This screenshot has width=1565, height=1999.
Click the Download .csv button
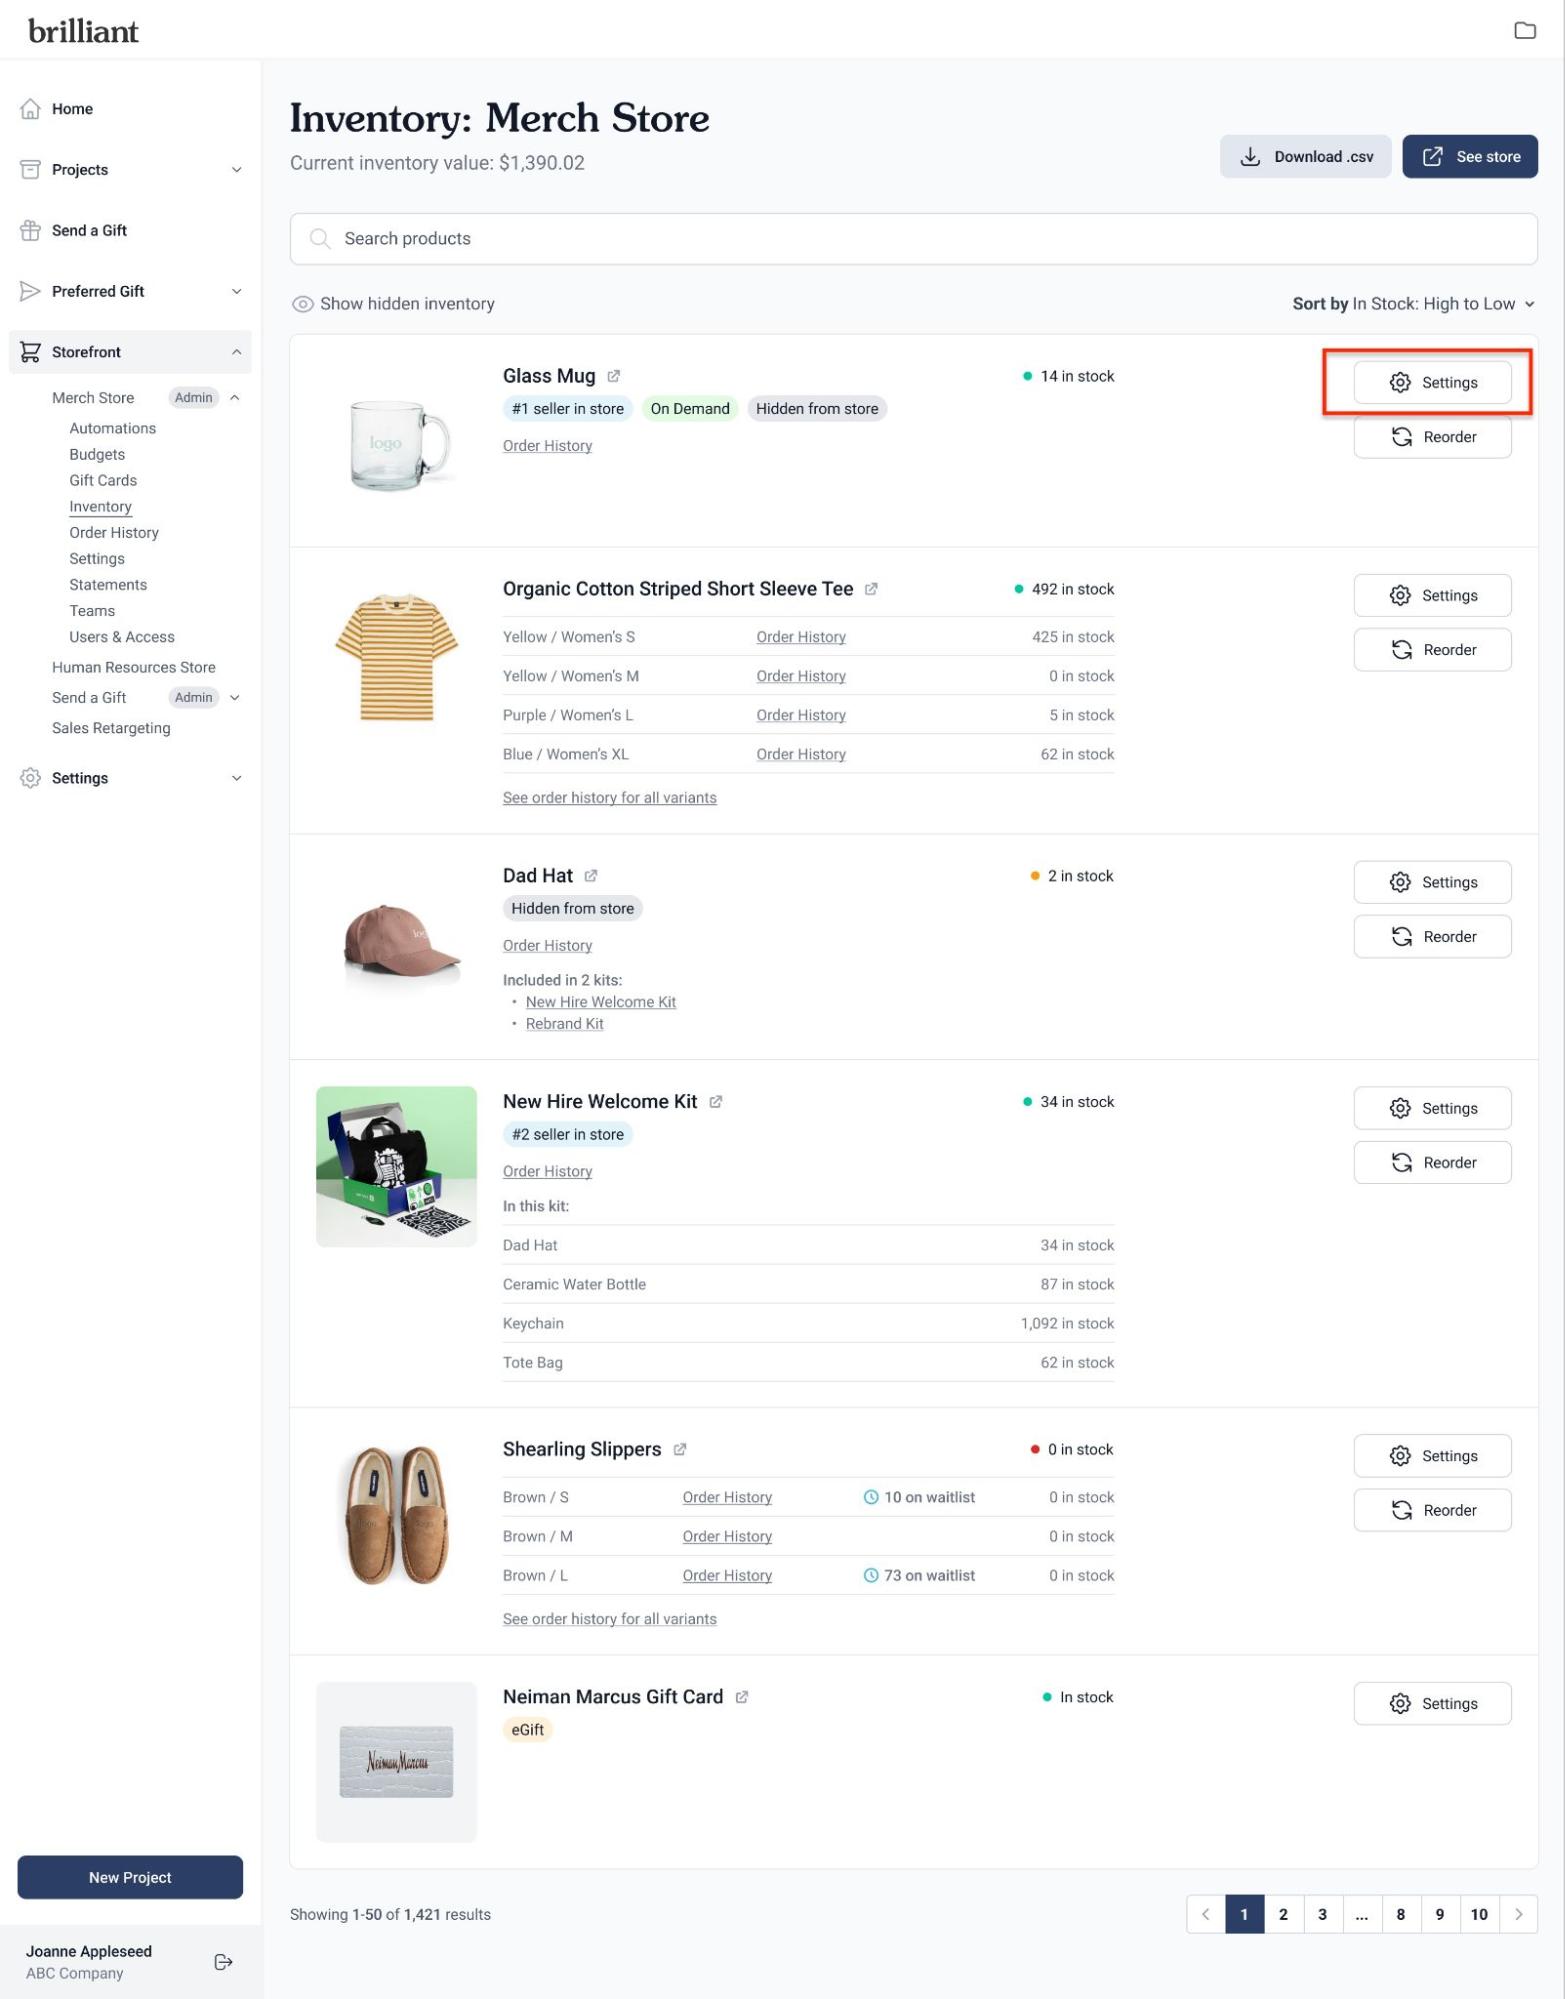coord(1305,157)
